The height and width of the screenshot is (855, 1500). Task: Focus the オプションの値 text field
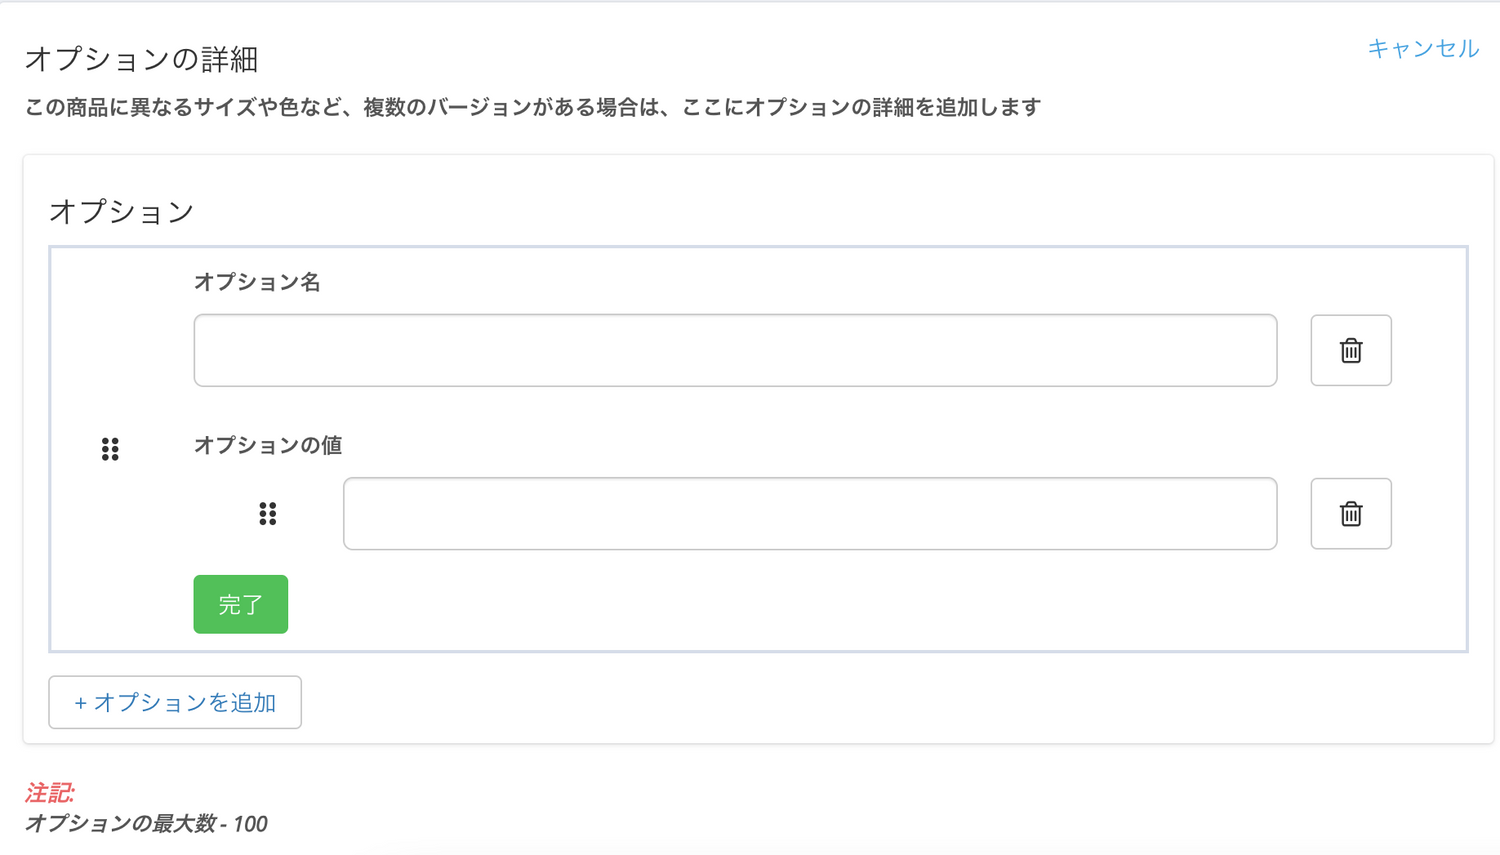(x=810, y=513)
